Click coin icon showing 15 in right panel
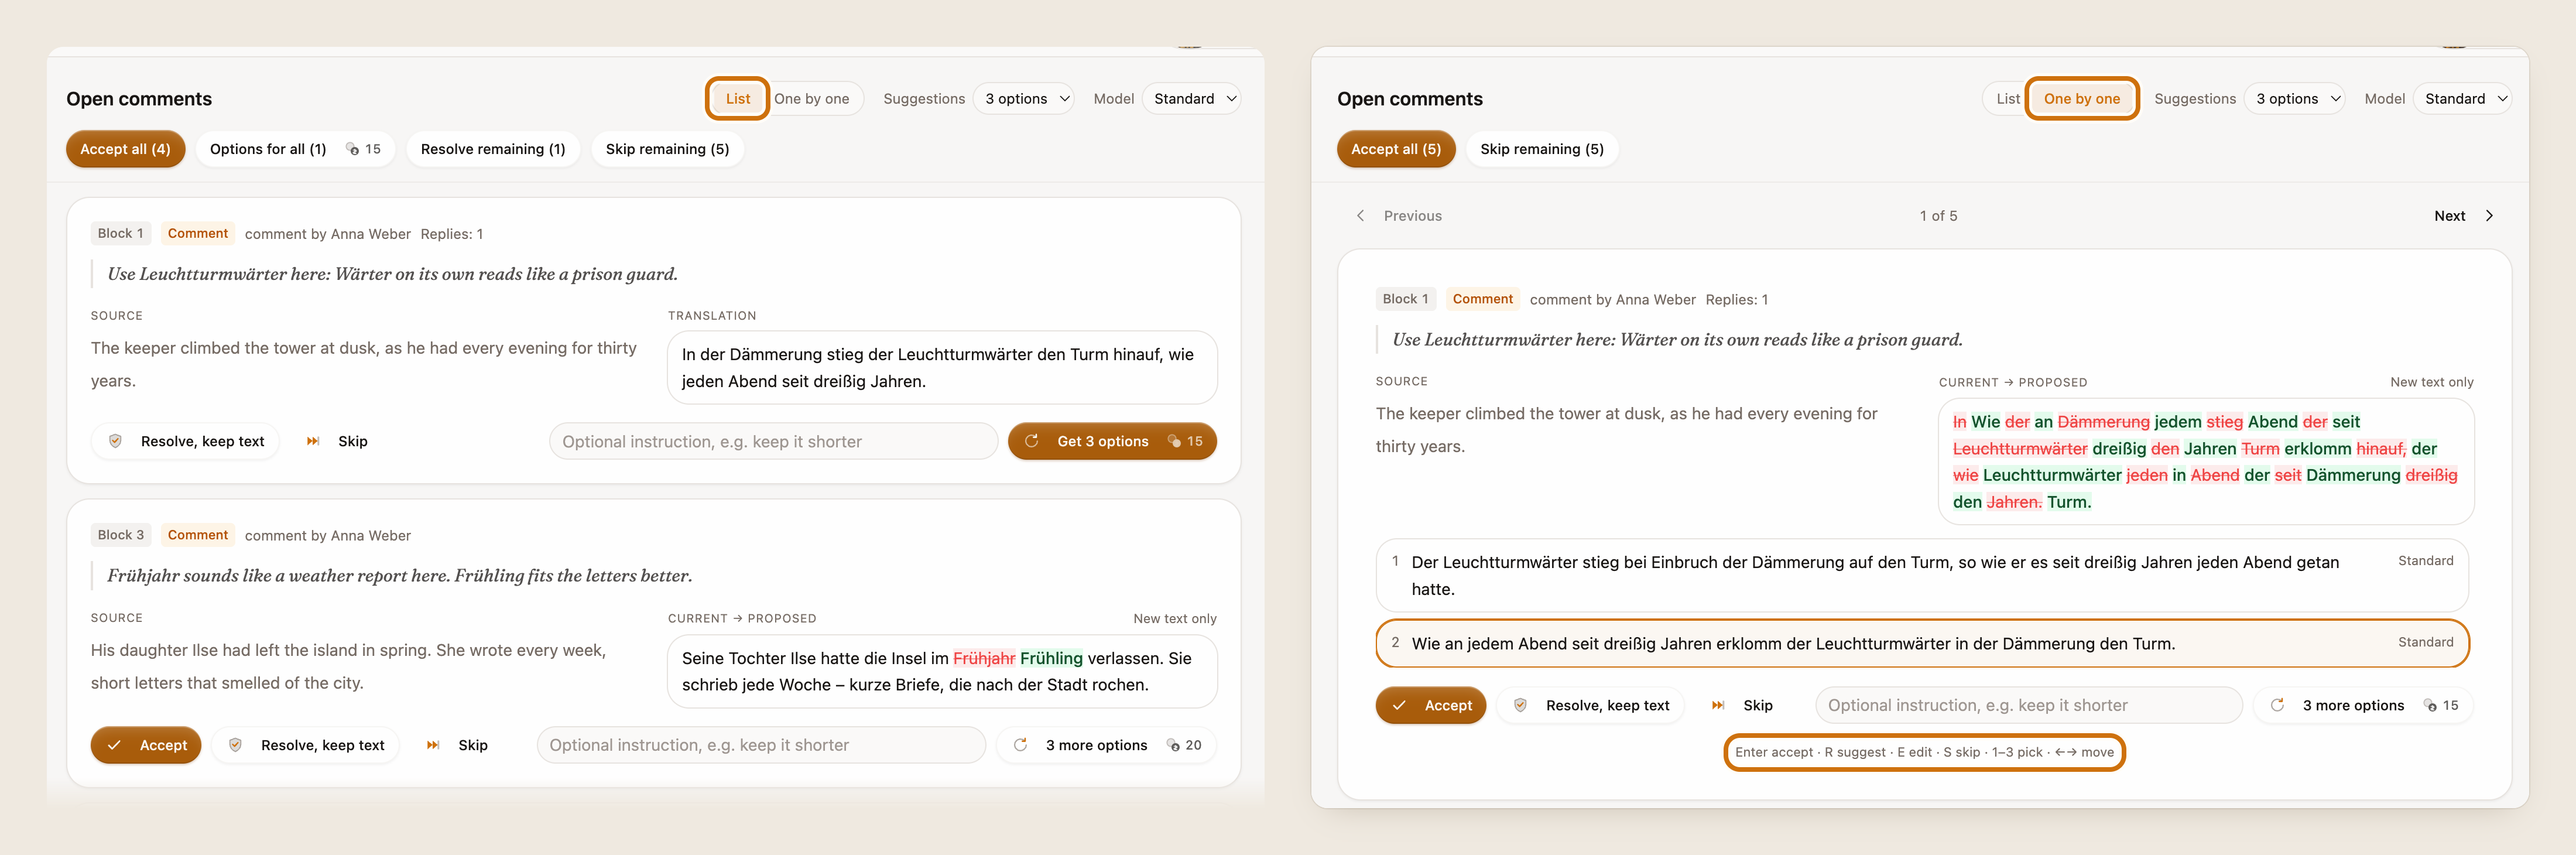 pos(2430,705)
